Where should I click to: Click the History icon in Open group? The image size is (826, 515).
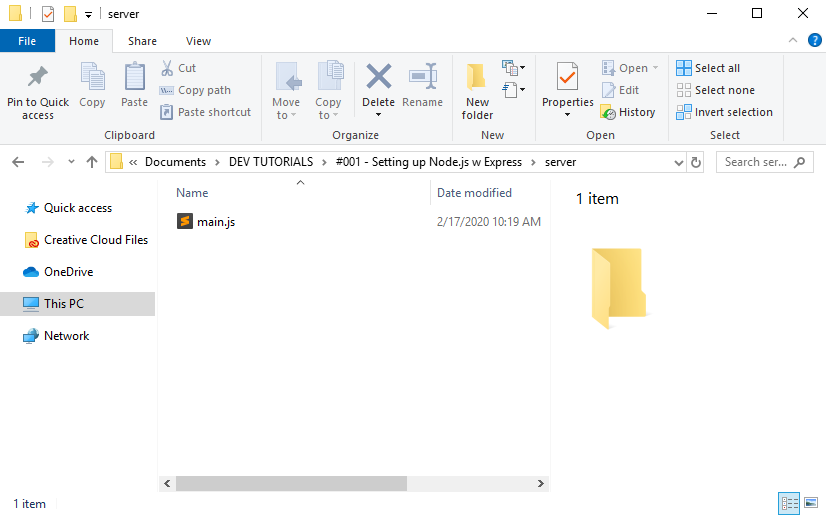click(607, 112)
